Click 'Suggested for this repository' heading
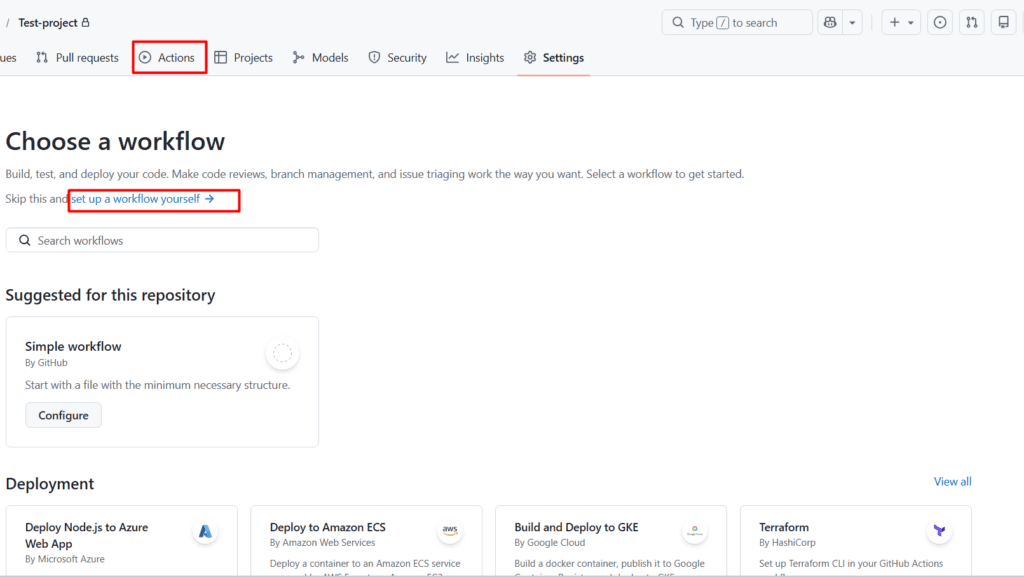 (110, 295)
